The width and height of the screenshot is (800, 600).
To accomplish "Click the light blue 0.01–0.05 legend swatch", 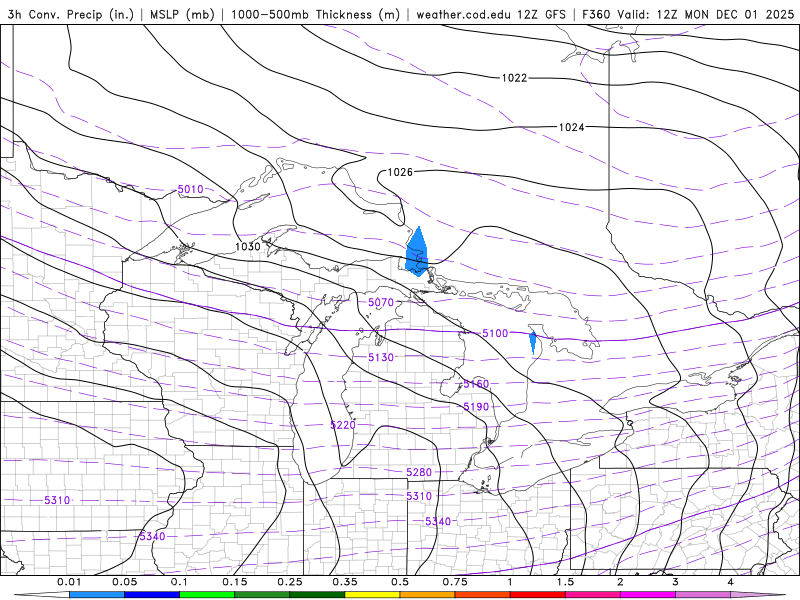I will [x=97, y=595].
